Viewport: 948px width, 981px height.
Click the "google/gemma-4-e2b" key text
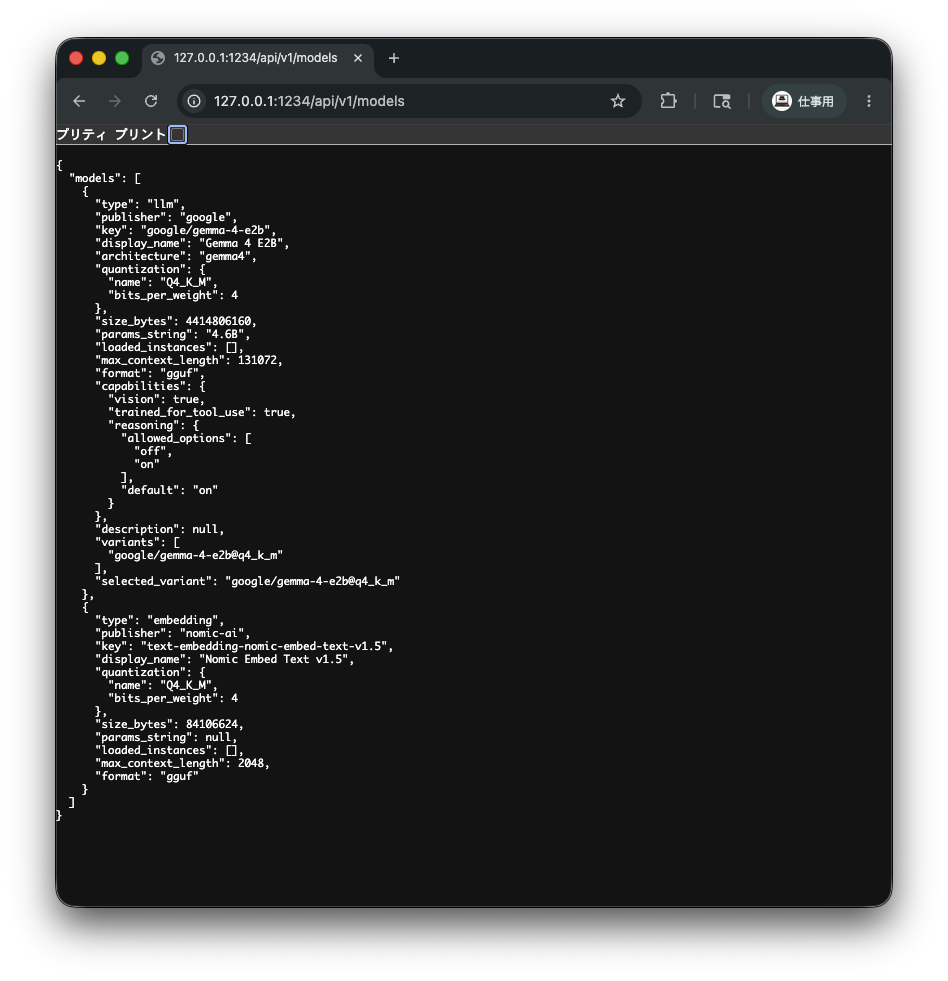point(205,230)
